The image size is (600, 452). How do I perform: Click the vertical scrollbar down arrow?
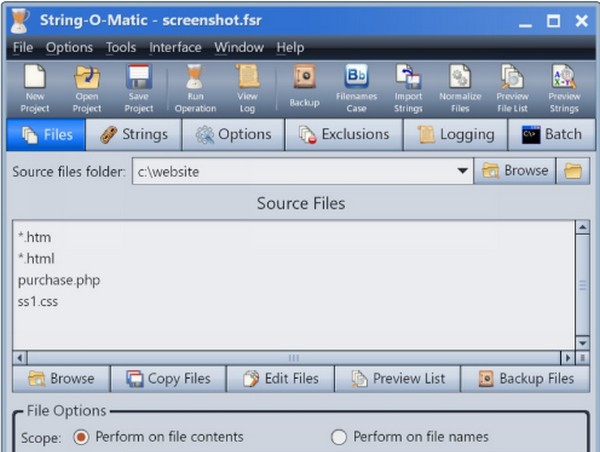click(x=582, y=343)
